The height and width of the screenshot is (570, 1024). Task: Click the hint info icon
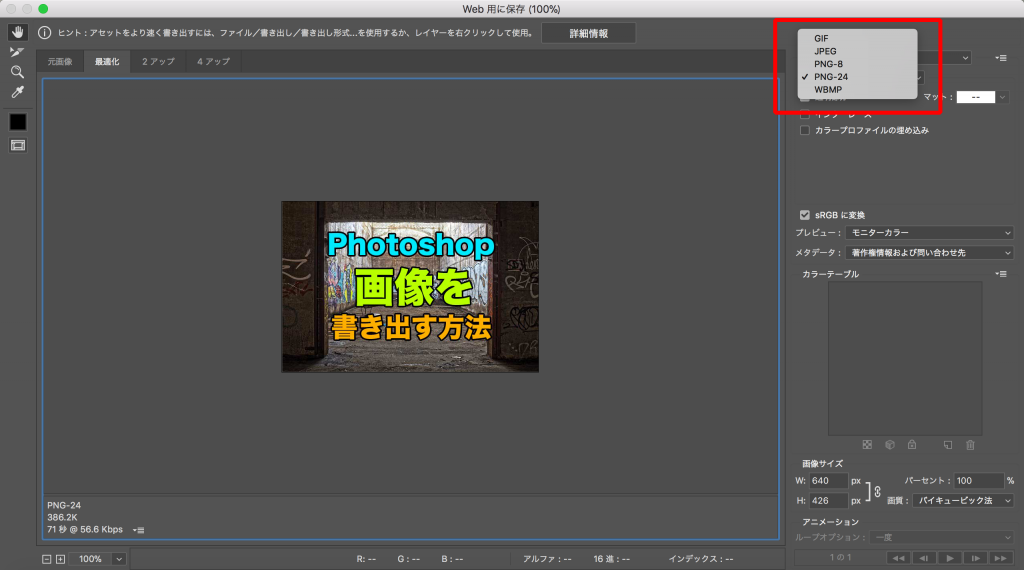click(44, 33)
